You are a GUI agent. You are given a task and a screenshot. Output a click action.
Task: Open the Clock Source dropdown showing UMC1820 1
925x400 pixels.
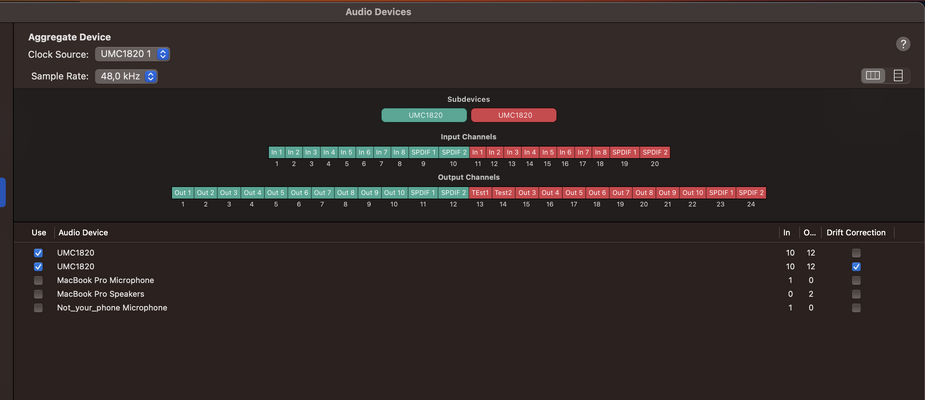(x=133, y=54)
